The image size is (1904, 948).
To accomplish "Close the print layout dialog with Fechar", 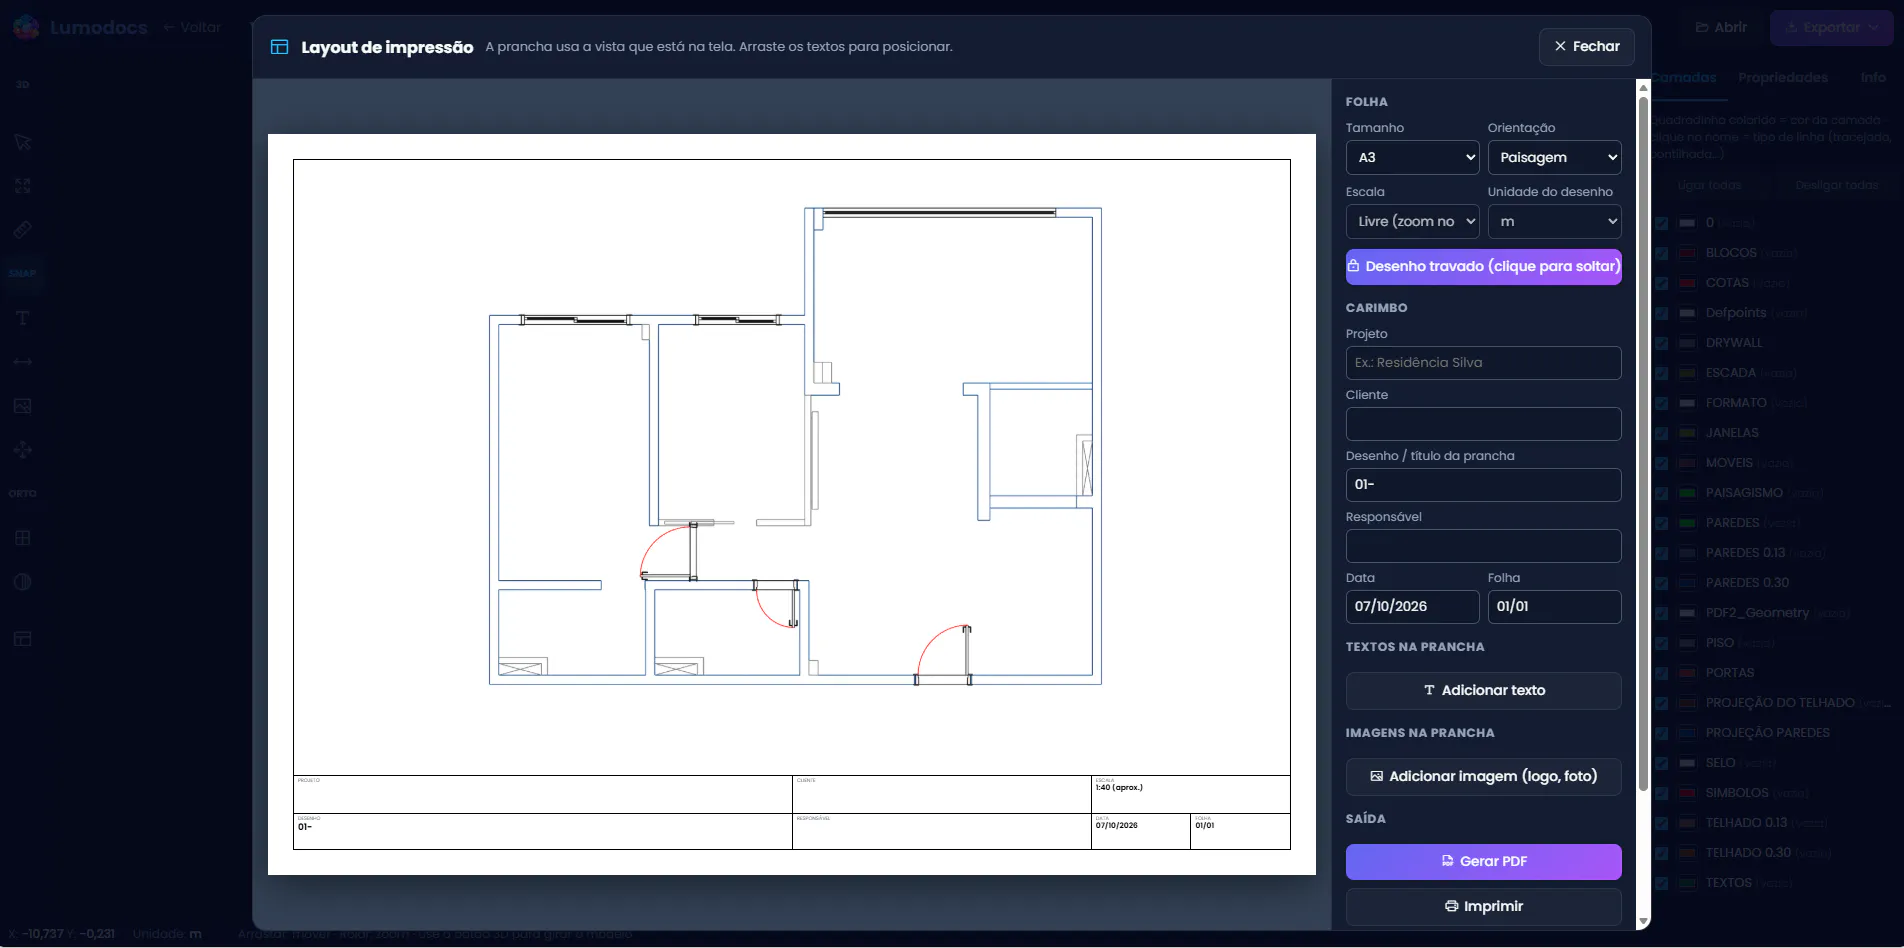I will click(1587, 46).
